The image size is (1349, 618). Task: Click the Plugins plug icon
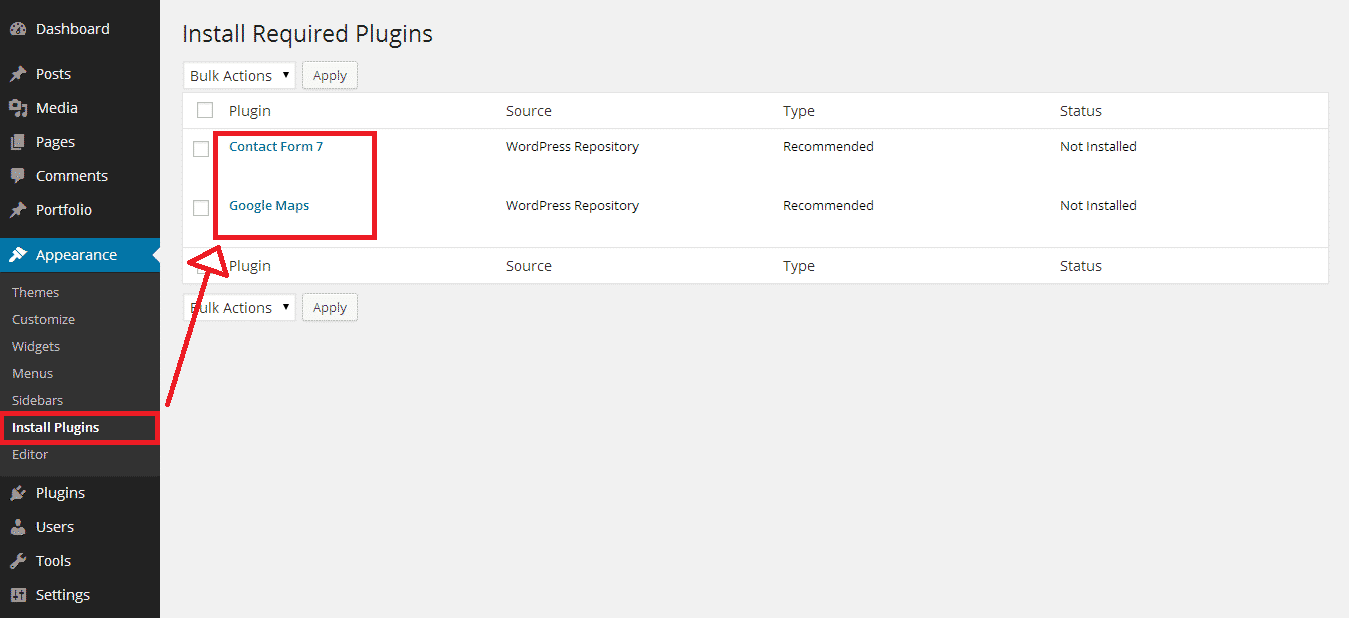pyautogui.click(x=18, y=493)
